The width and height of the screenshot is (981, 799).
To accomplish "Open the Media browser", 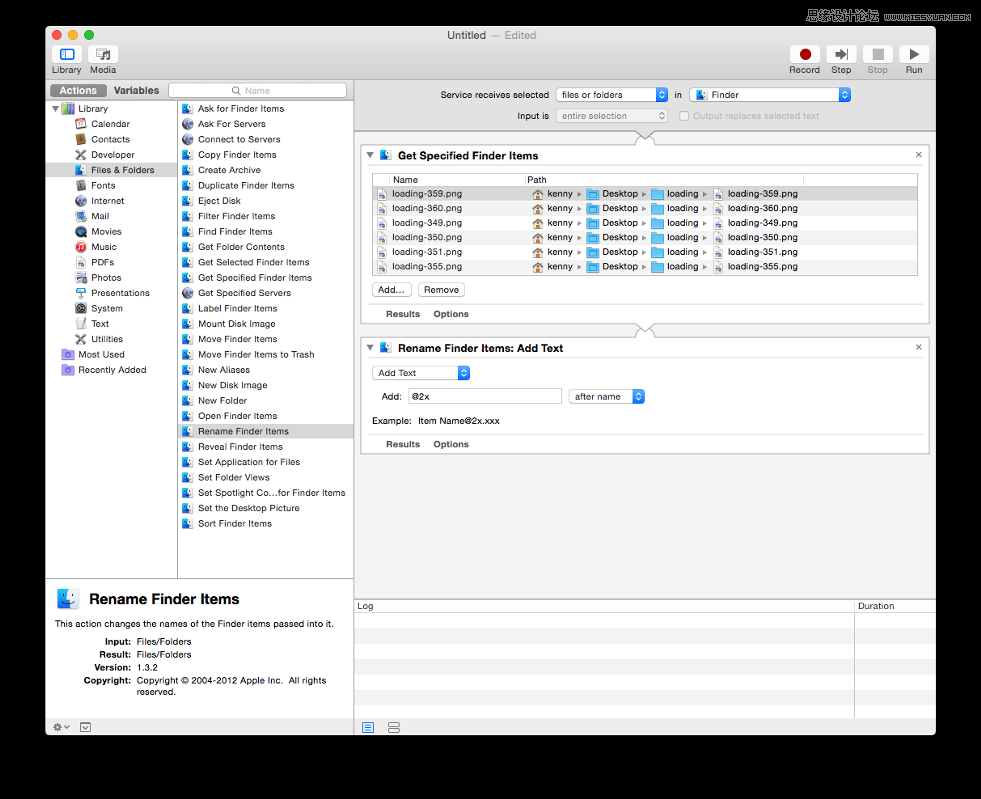I will [103, 54].
